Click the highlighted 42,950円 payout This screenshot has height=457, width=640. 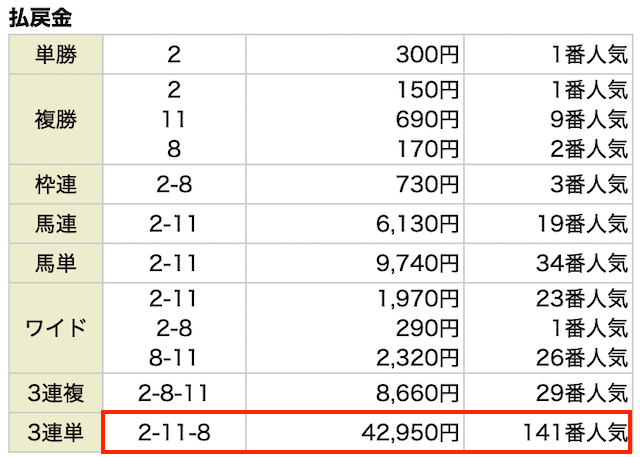pos(411,433)
